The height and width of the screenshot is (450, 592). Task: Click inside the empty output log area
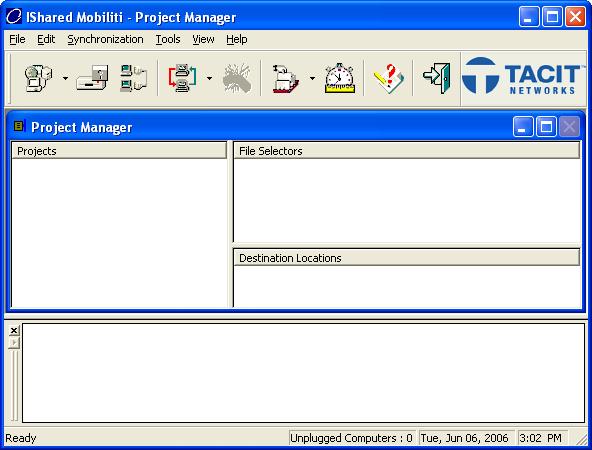point(303,373)
